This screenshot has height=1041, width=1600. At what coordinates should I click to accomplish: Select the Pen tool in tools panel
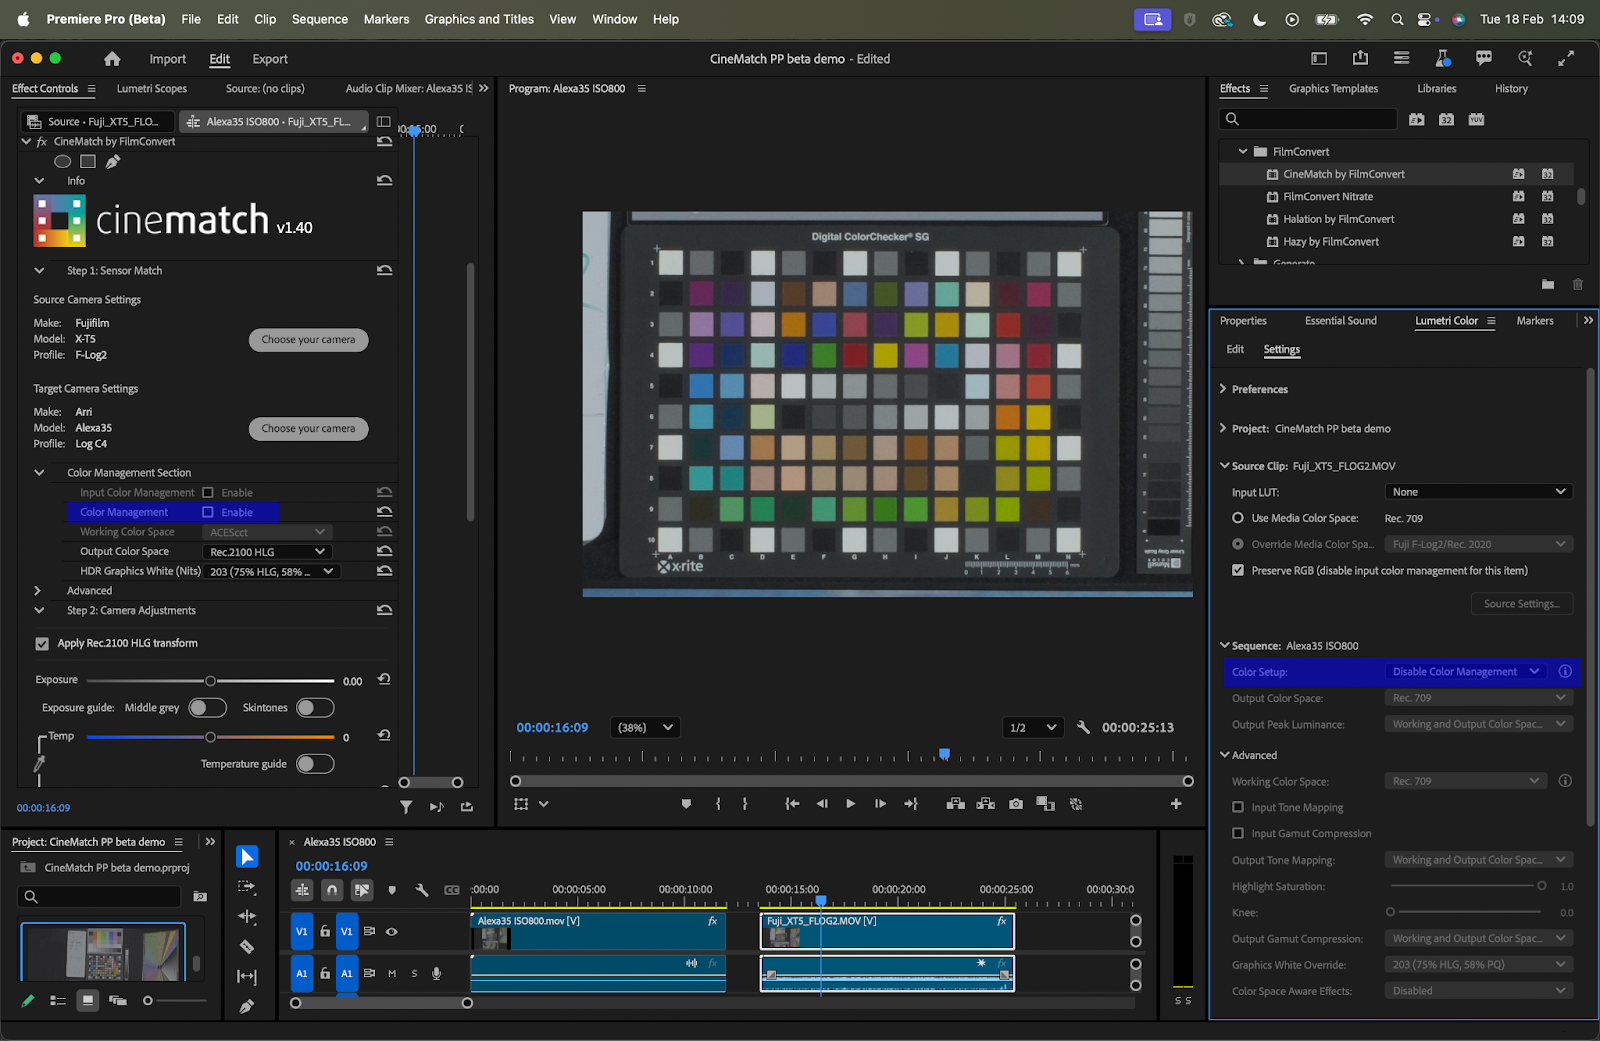click(247, 1006)
